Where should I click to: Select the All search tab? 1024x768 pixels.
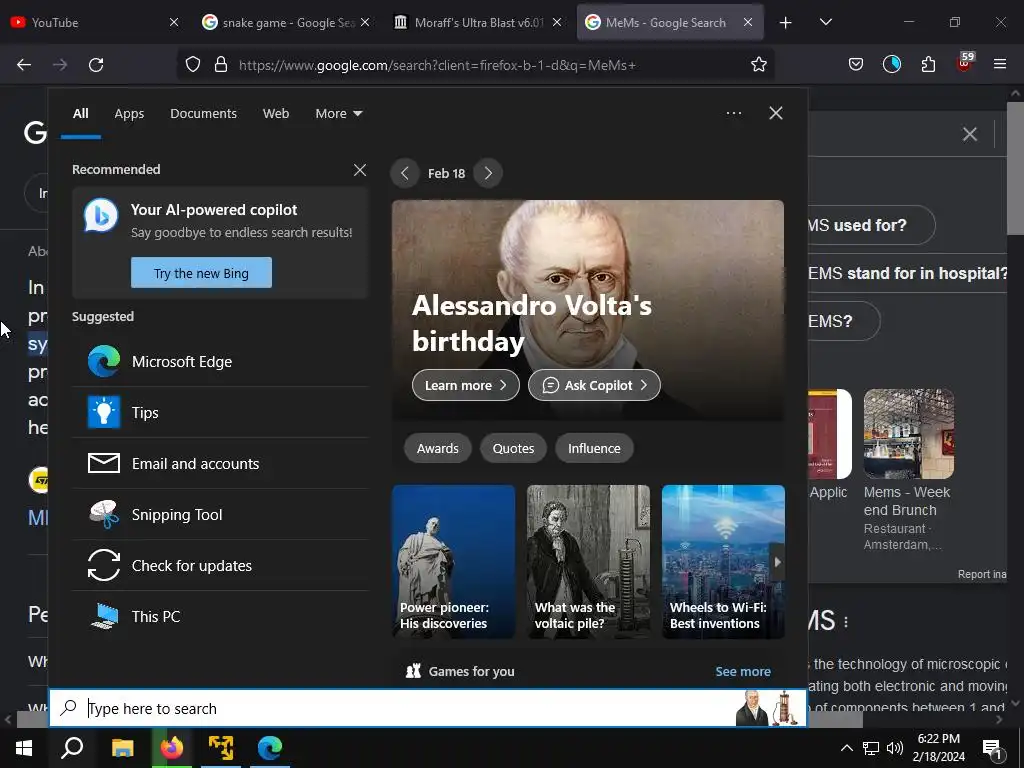pos(81,114)
